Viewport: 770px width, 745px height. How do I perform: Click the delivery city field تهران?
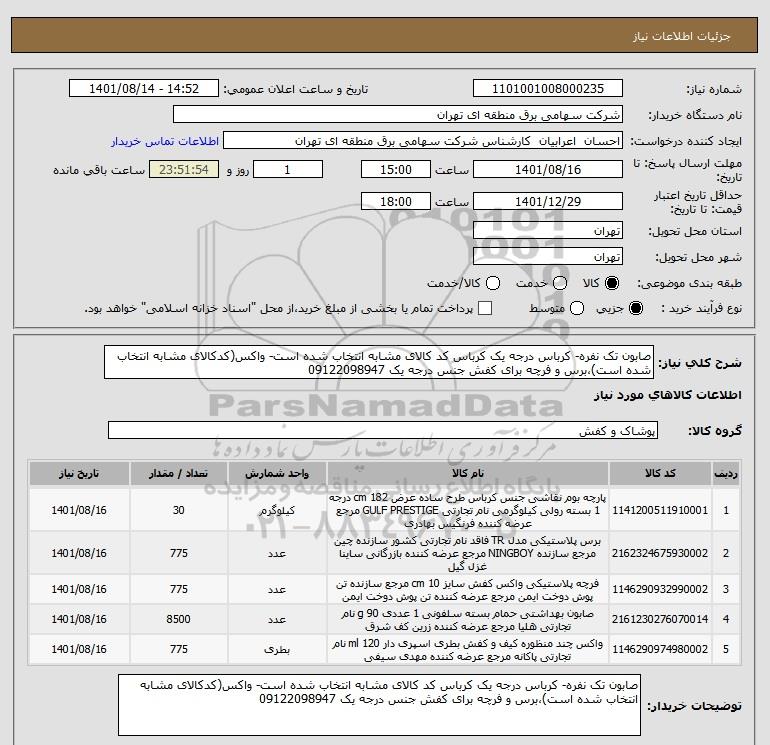[x=548, y=256]
